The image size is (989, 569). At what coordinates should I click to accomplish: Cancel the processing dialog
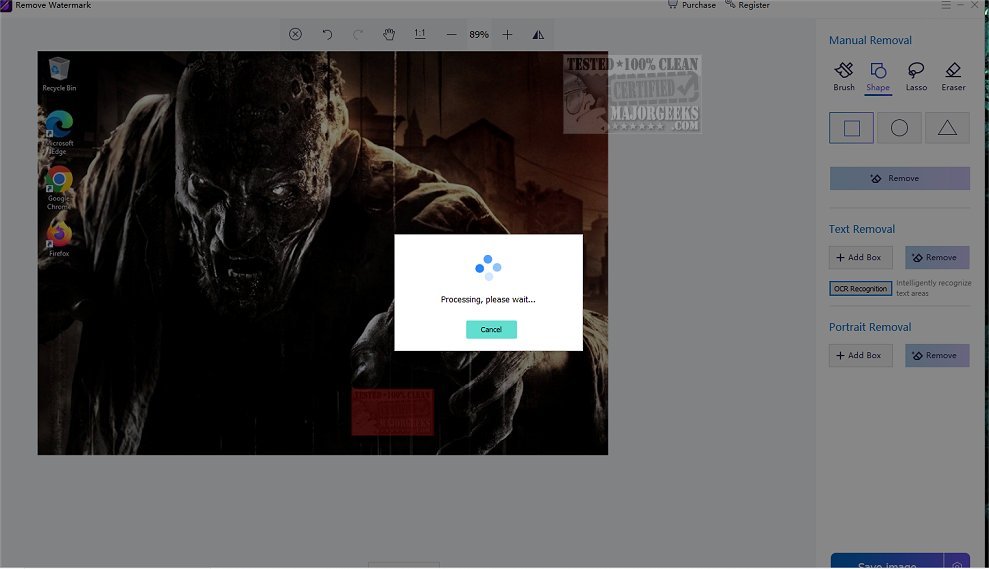491,329
